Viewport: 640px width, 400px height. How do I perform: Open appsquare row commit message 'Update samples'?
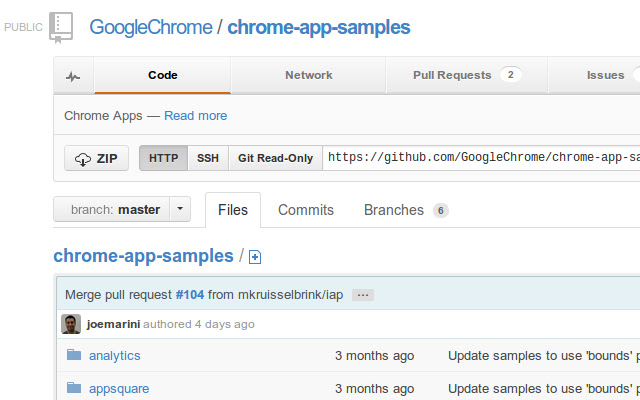click(544, 389)
